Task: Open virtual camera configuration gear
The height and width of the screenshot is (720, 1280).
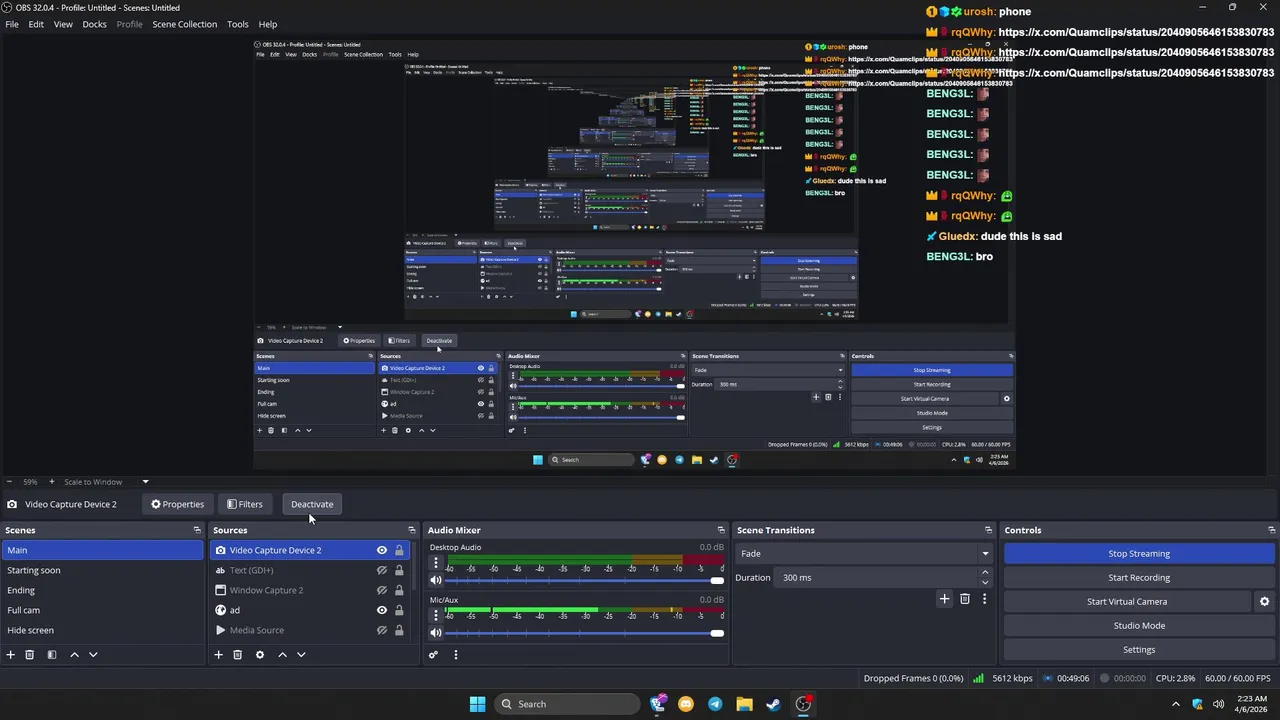Action: (x=1264, y=602)
